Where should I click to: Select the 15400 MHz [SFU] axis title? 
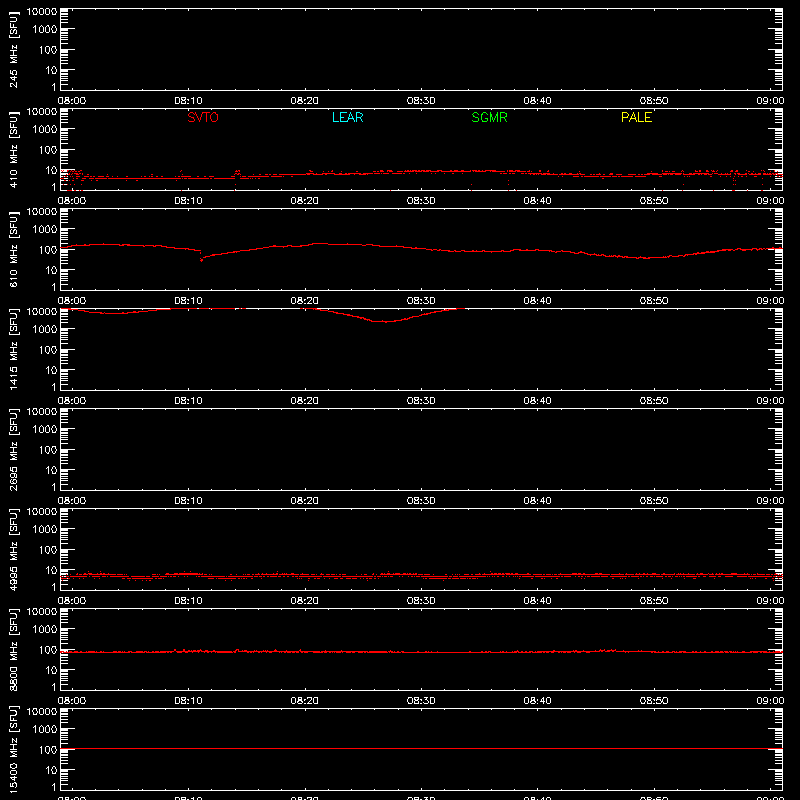coord(13,749)
